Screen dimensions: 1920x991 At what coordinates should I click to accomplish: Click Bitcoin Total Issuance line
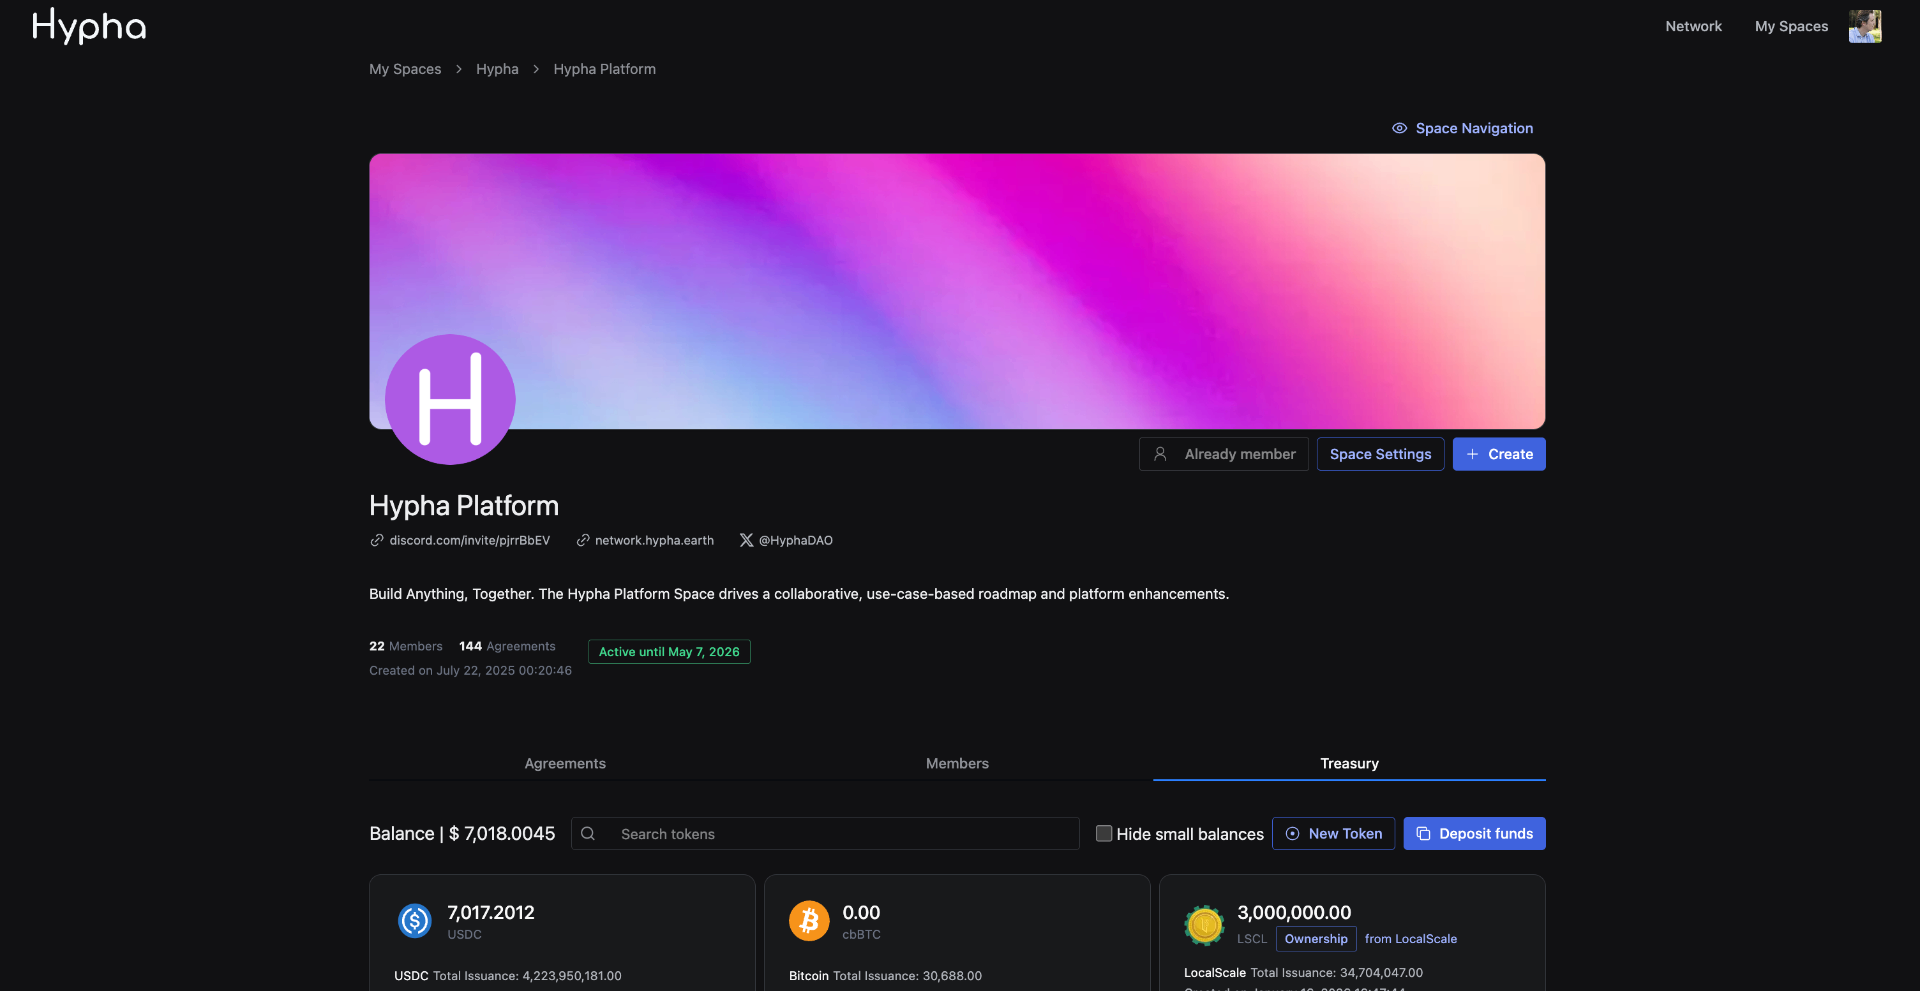pos(885,976)
